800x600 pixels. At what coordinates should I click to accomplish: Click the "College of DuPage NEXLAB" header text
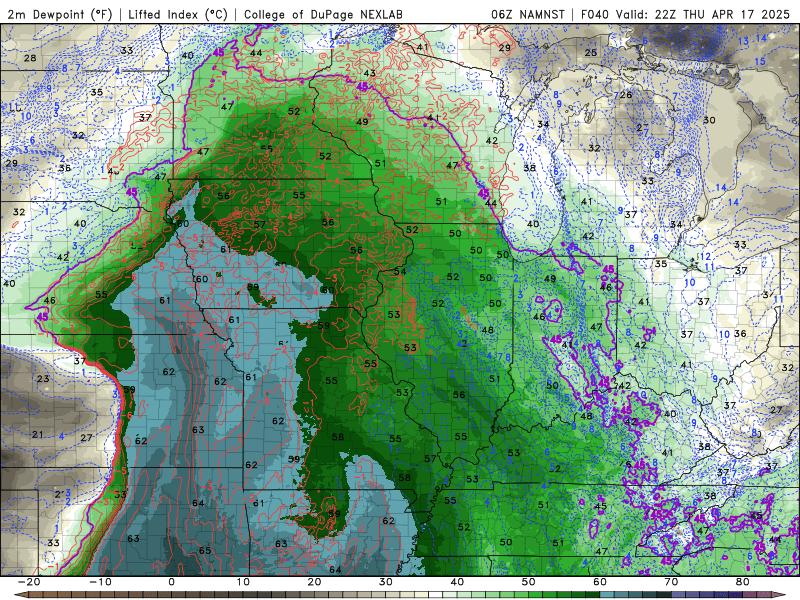323,14
